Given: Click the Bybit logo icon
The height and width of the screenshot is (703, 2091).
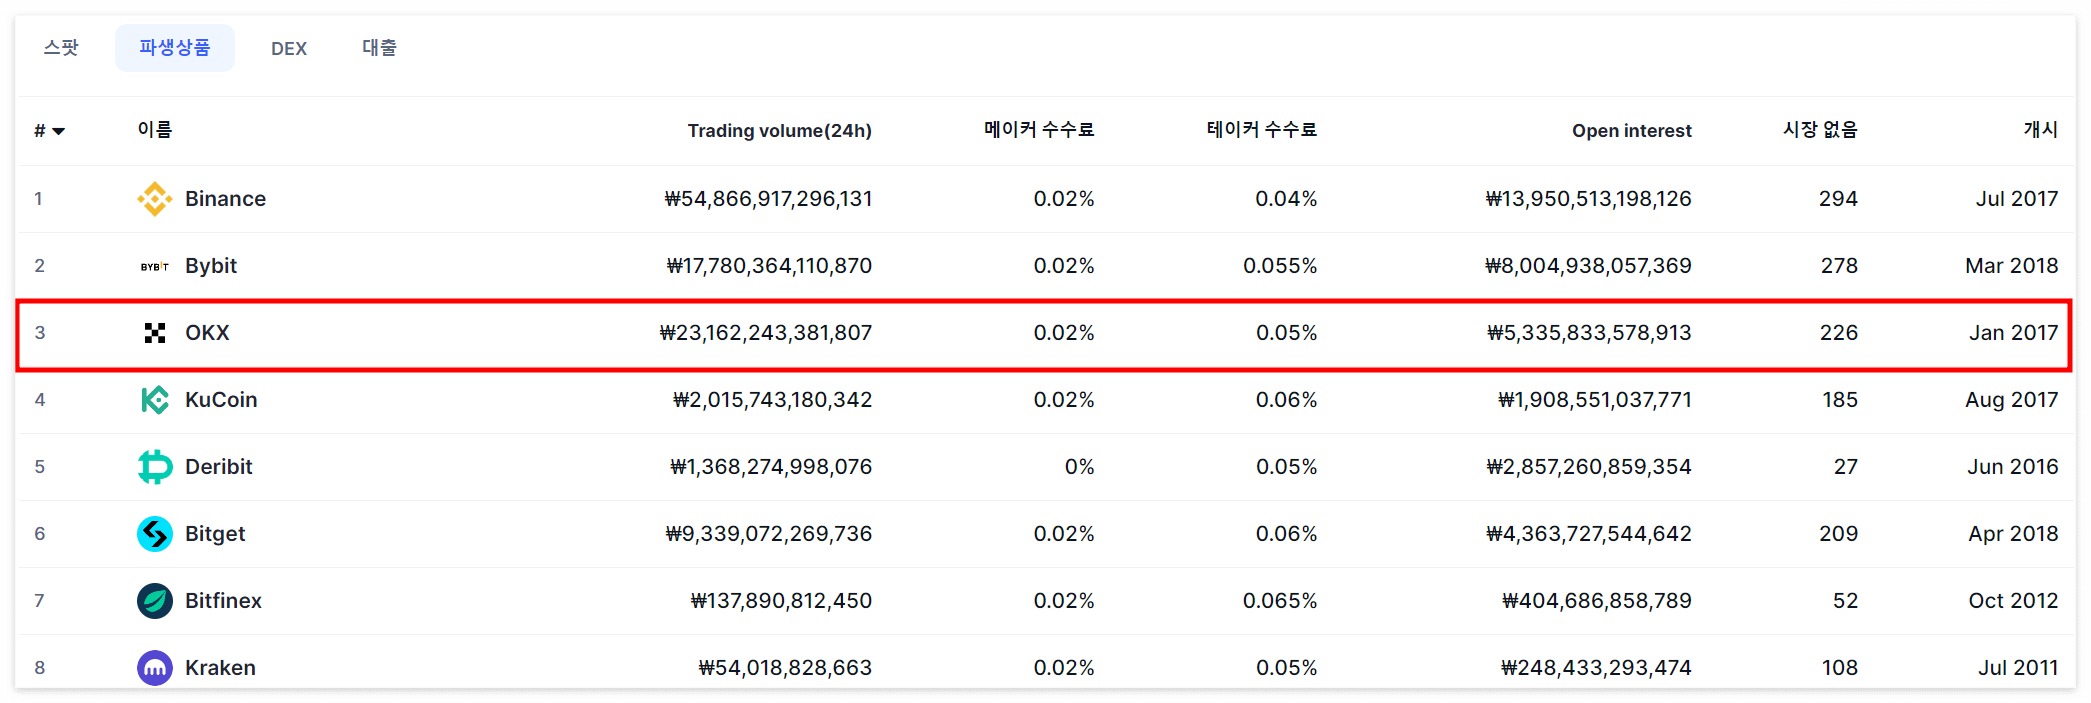Looking at the screenshot, I should coord(155,267).
